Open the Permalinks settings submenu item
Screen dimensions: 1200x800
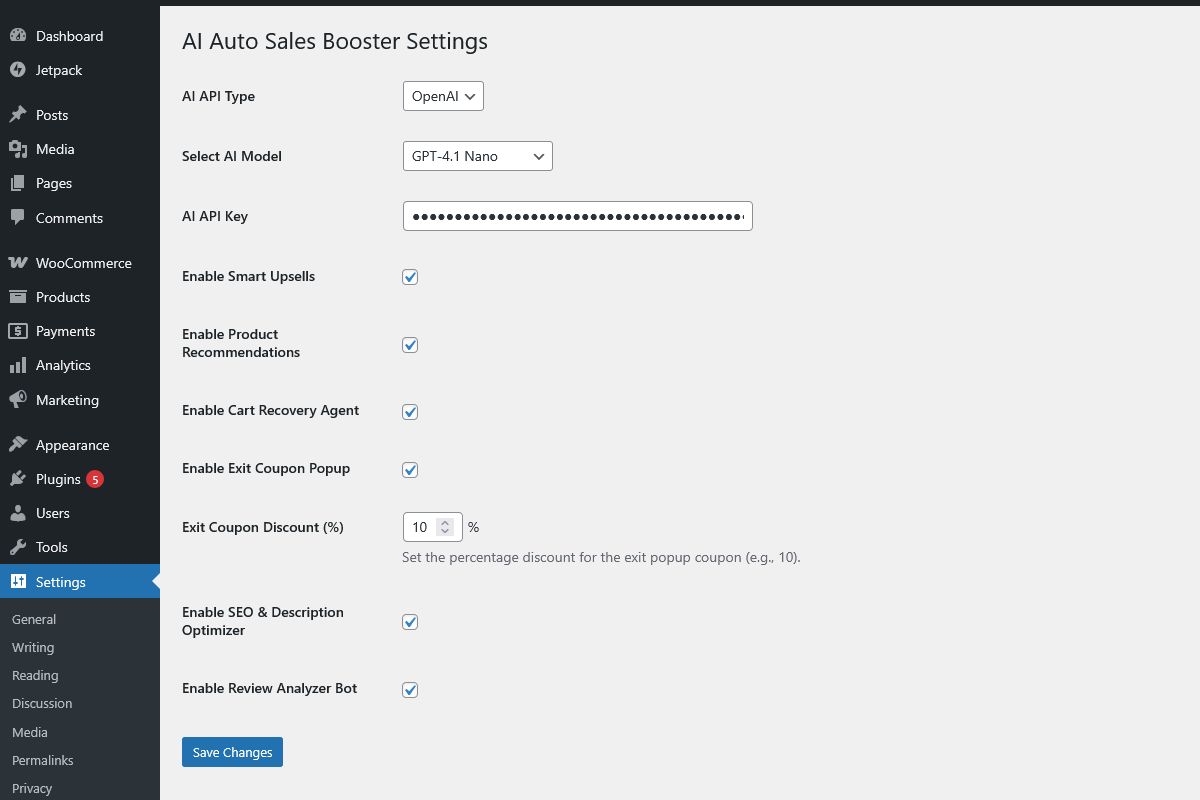(x=42, y=760)
